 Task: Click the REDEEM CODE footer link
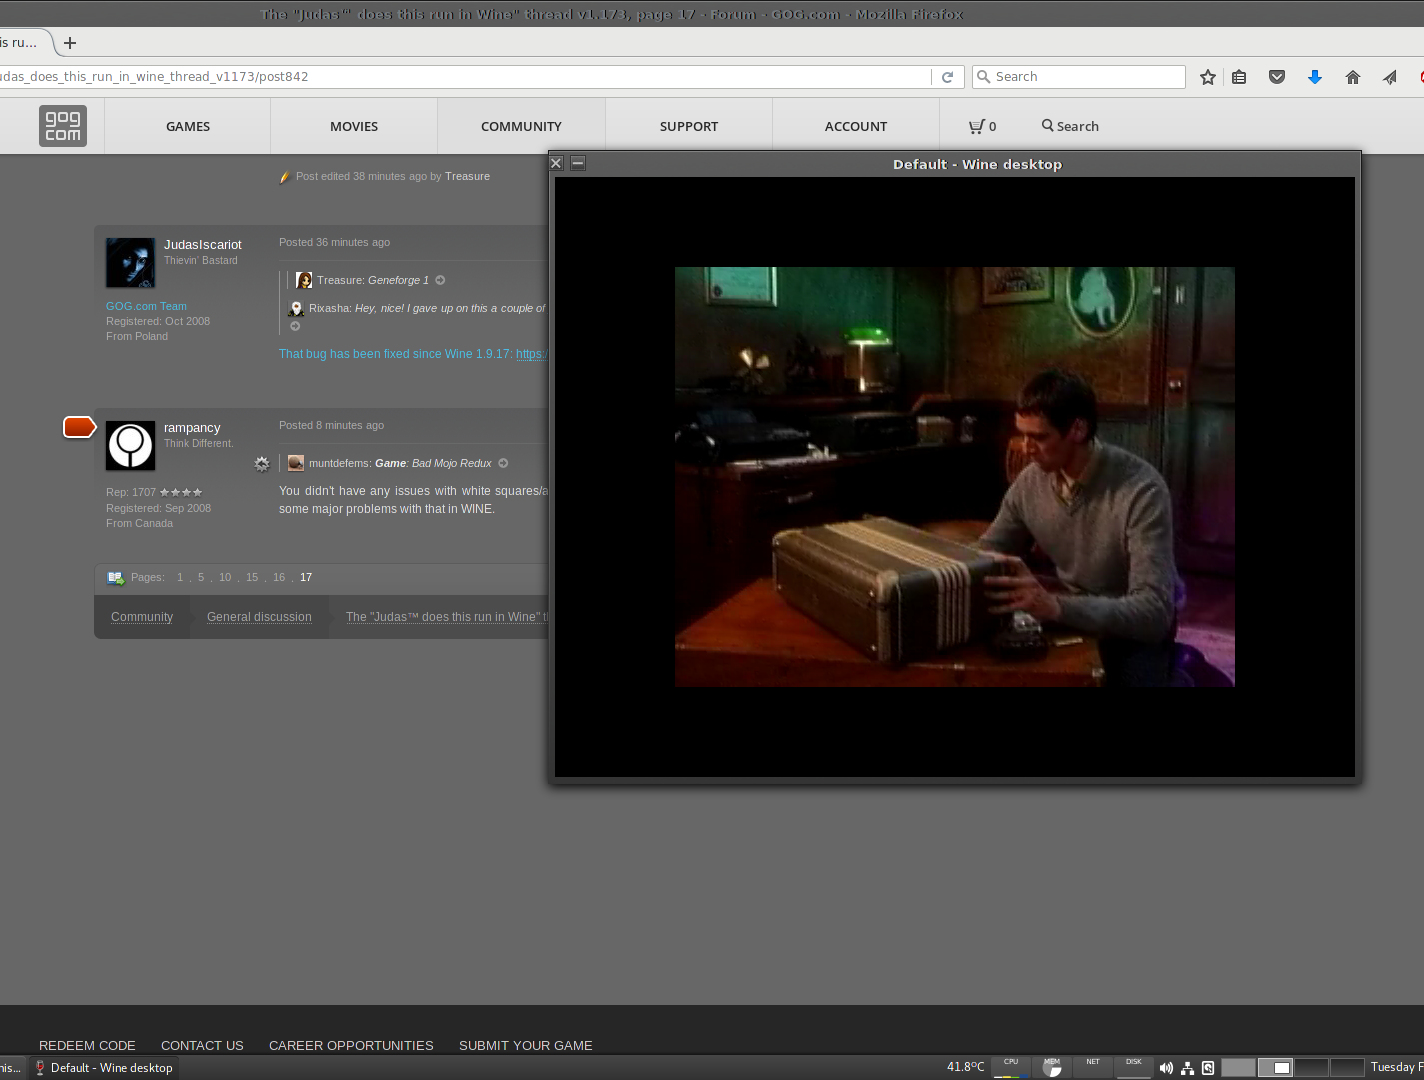[x=87, y=1046]
